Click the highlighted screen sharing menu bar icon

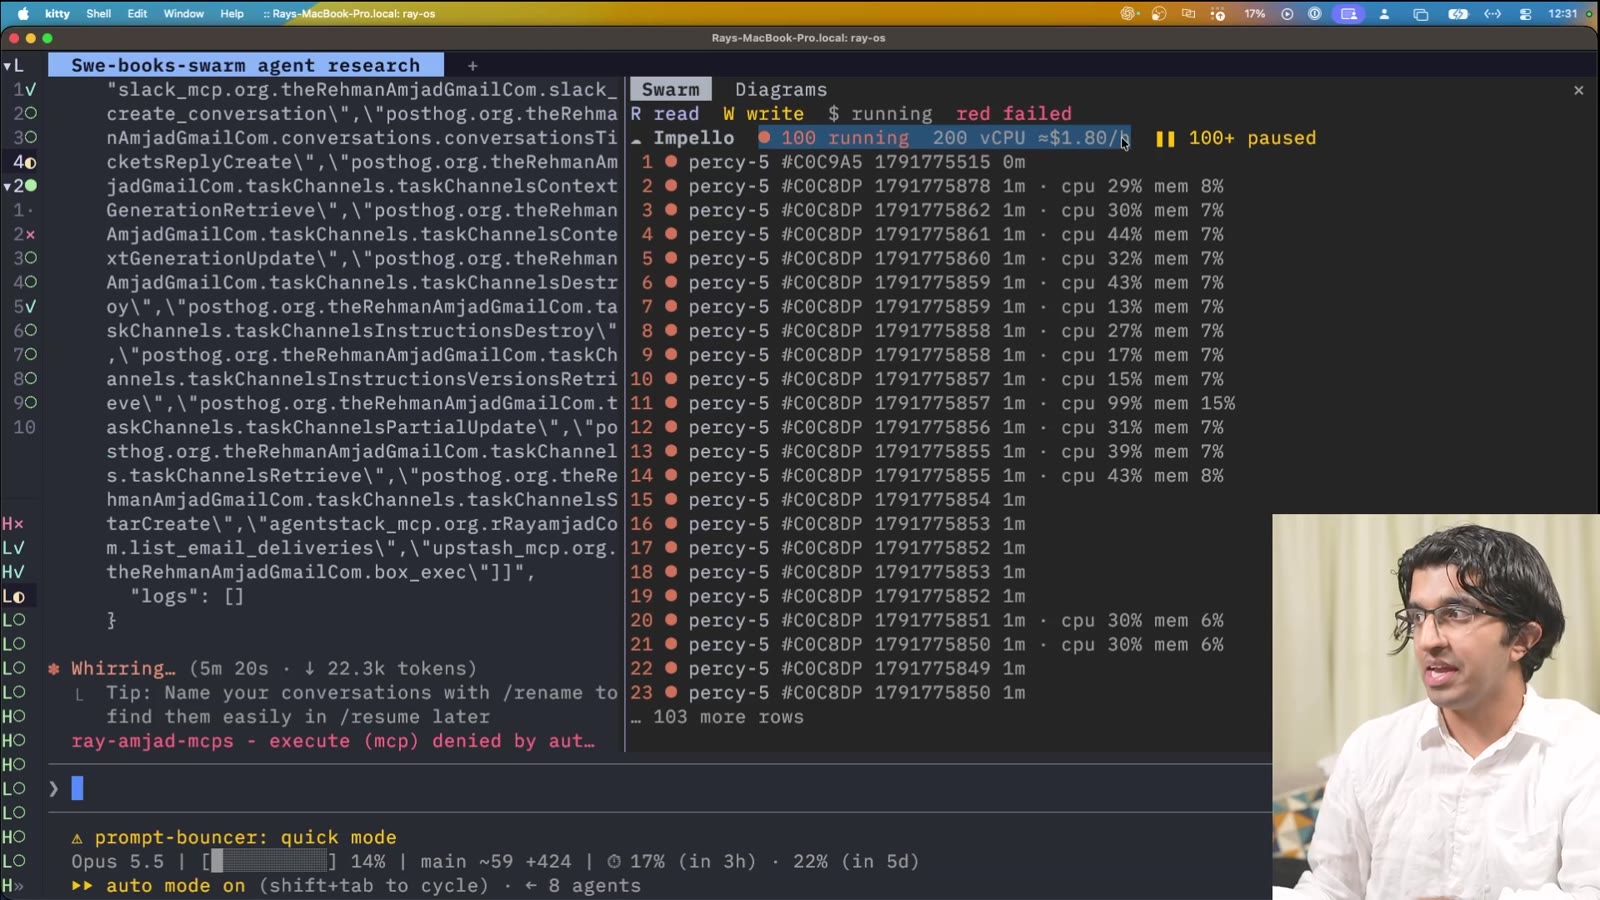click(1349, 13)
